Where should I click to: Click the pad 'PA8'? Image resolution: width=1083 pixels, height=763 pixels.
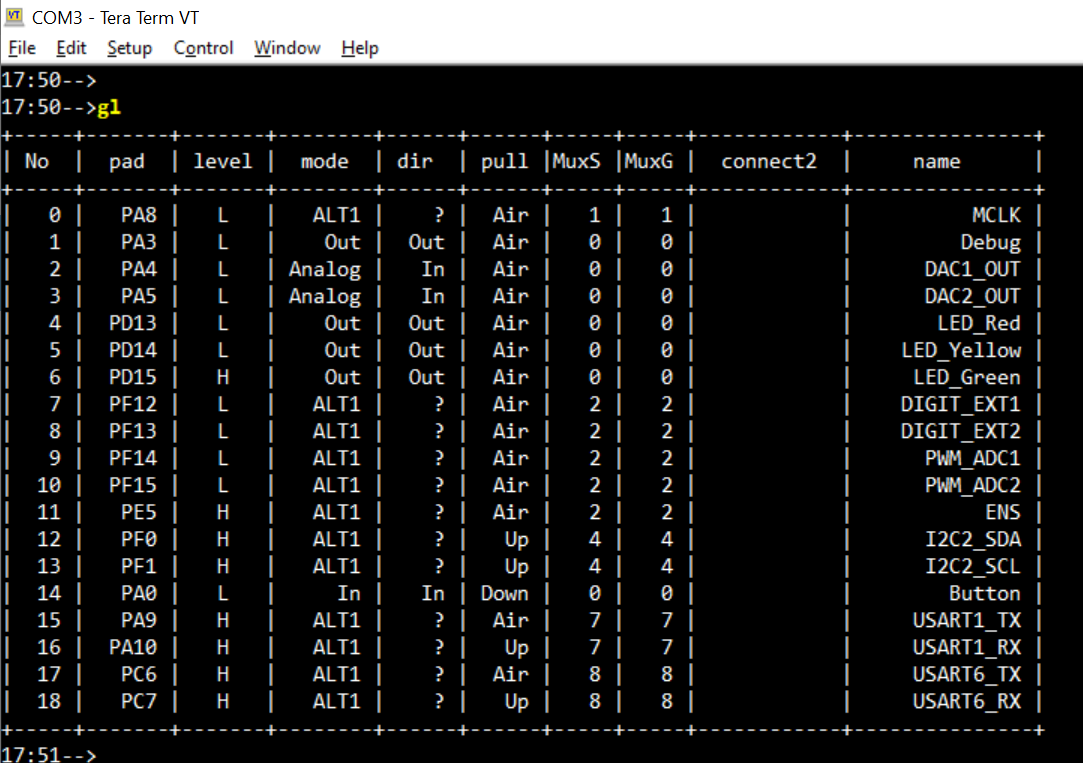point(139,215)
